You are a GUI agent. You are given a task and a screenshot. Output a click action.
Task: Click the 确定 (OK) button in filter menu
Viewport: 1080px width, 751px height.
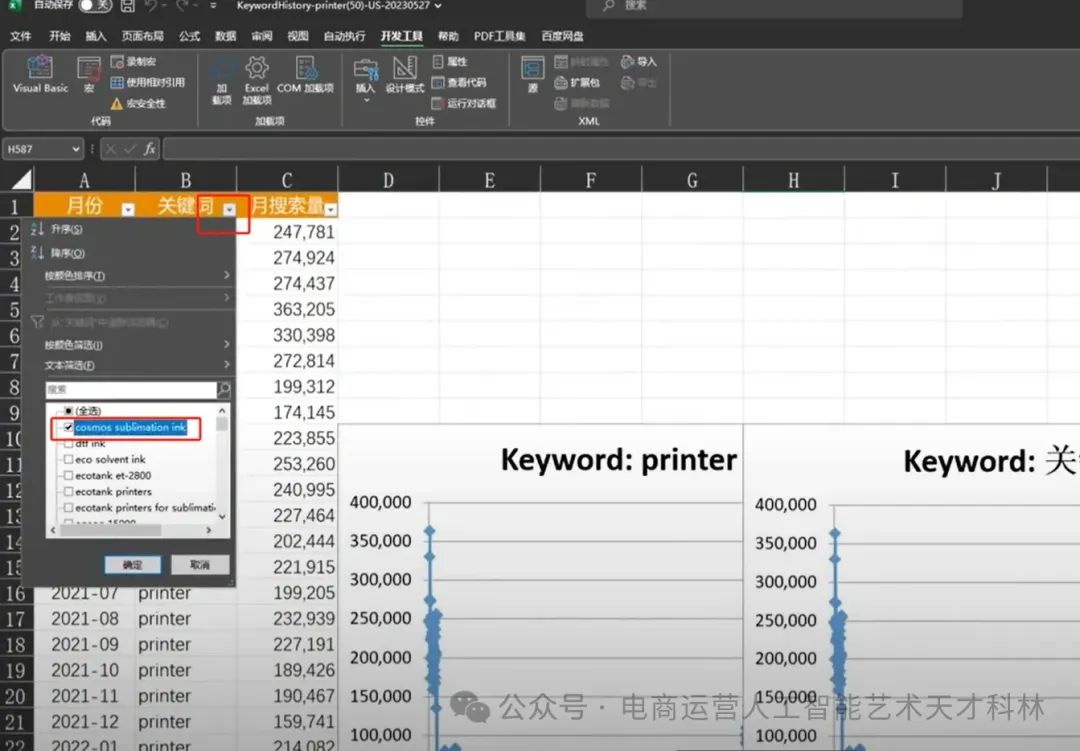pos(131,563)
